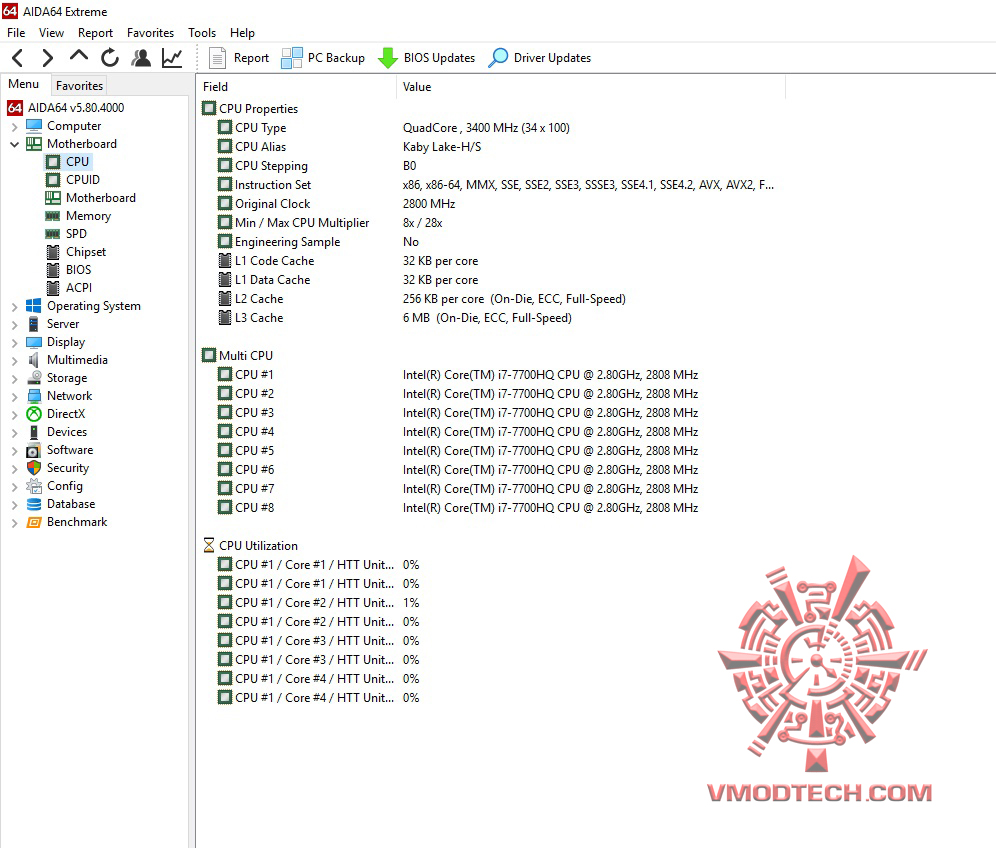This screenshot has height=848, width=996.
Task: Refresh the current page
Action: [110, 58]
